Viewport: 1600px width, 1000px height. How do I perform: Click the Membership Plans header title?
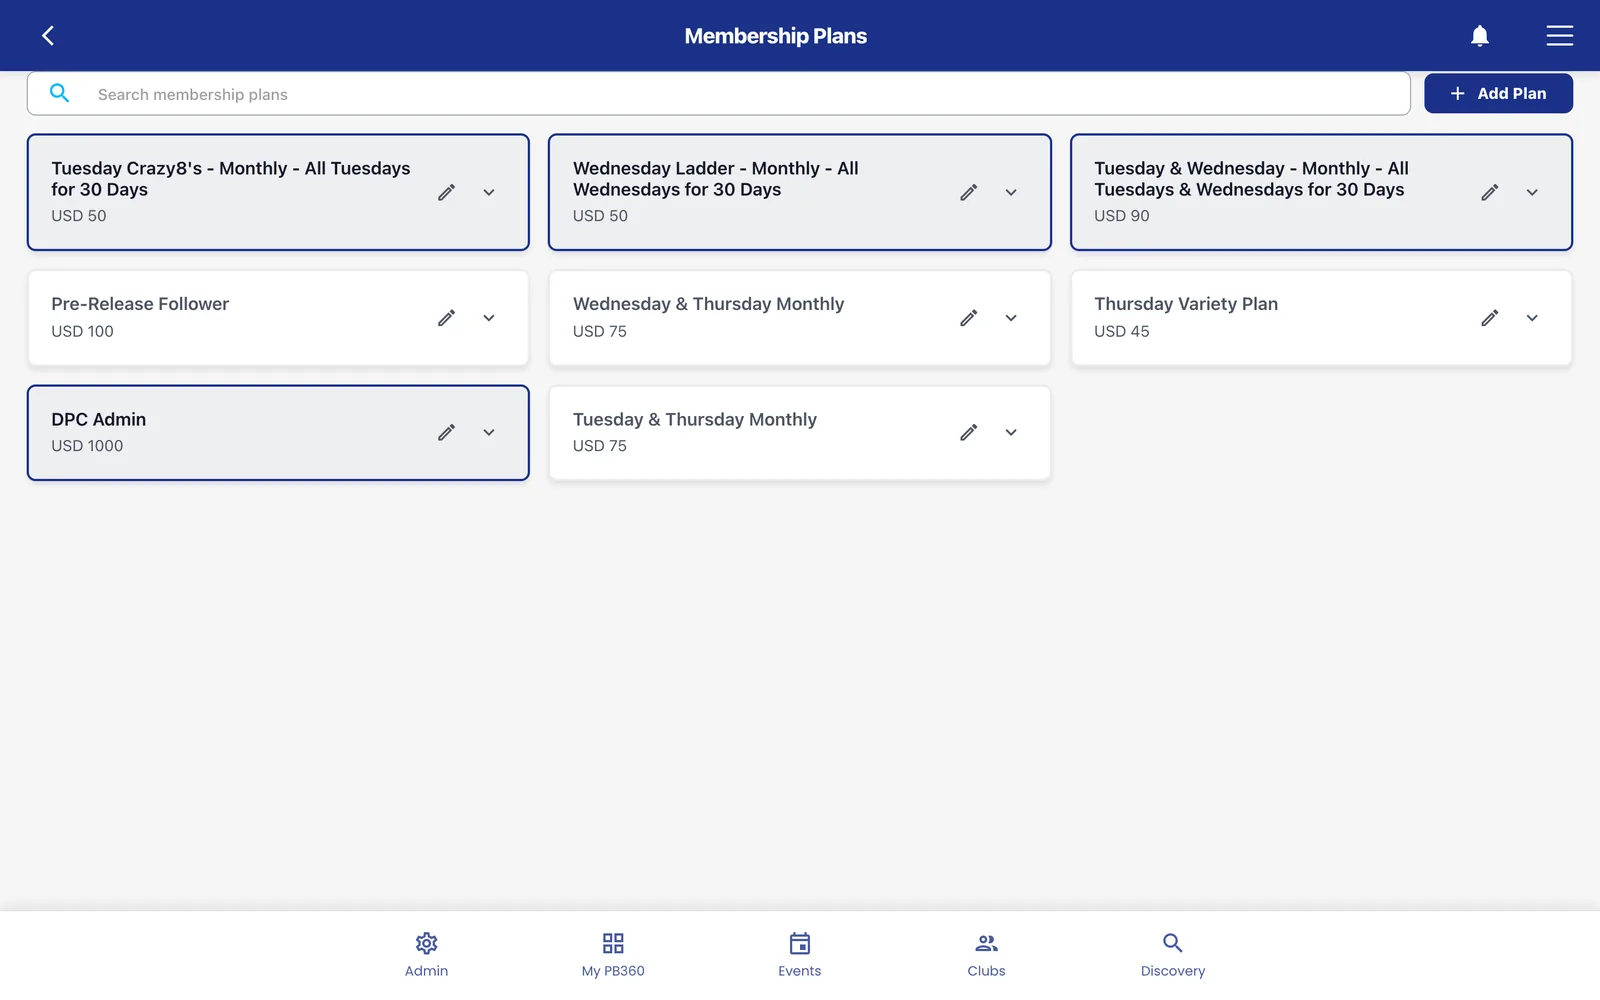[775, 36]
